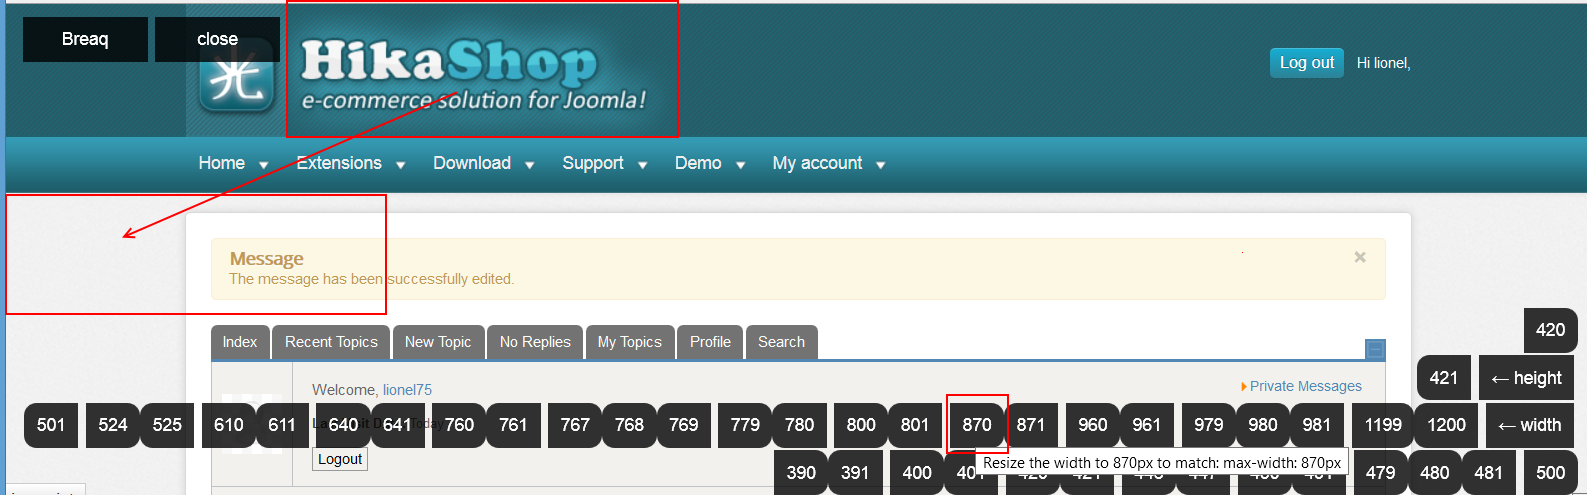Select the New Topic tab

[x=438, y=342]
